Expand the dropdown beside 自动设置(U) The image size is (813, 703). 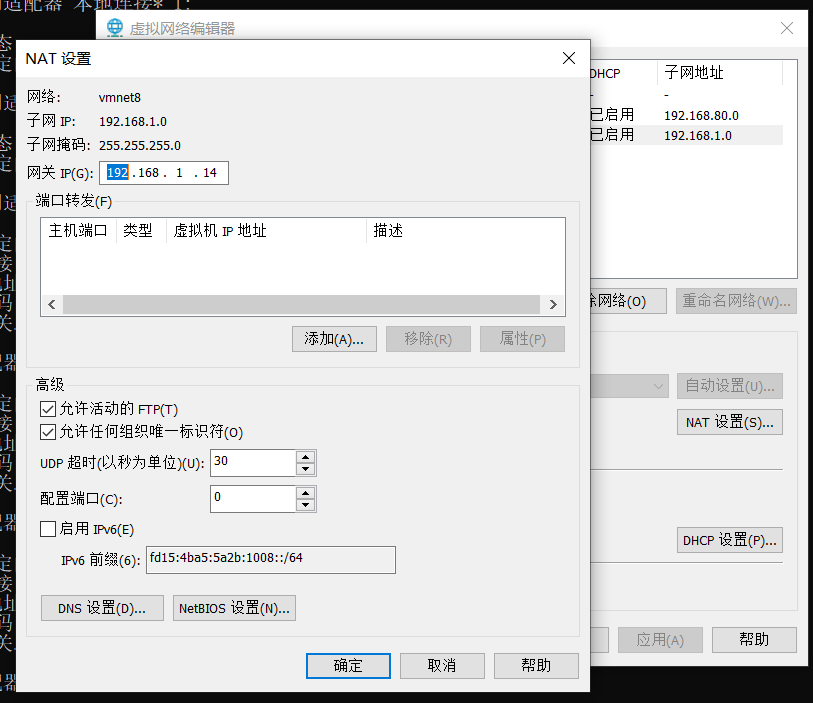click(657, 386)
